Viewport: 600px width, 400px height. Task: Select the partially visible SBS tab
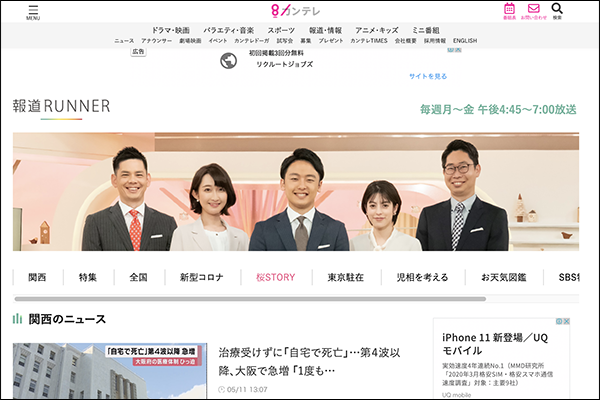pos(569,277)
